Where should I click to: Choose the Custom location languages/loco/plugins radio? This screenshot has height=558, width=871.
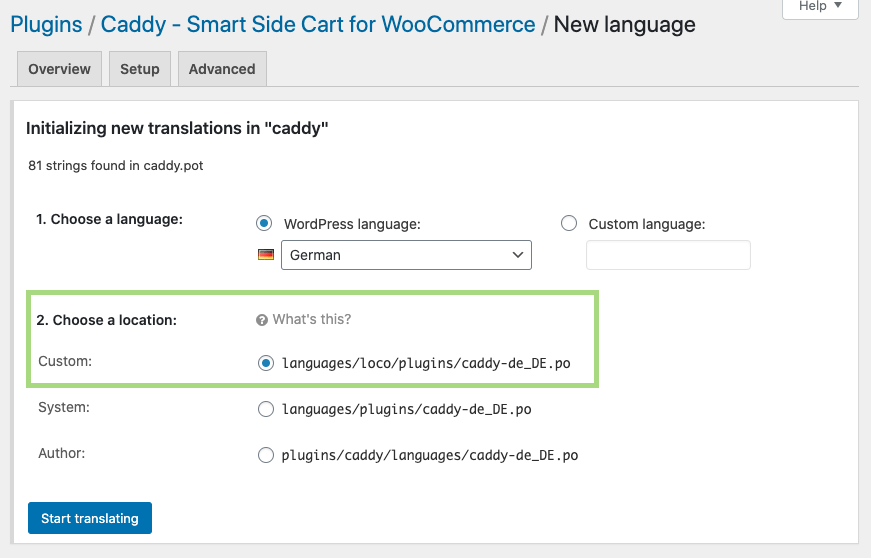point(266,363)
